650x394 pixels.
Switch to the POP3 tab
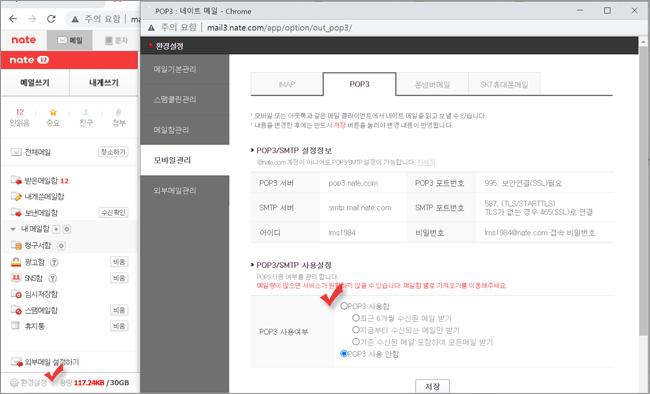pos(359,84)
